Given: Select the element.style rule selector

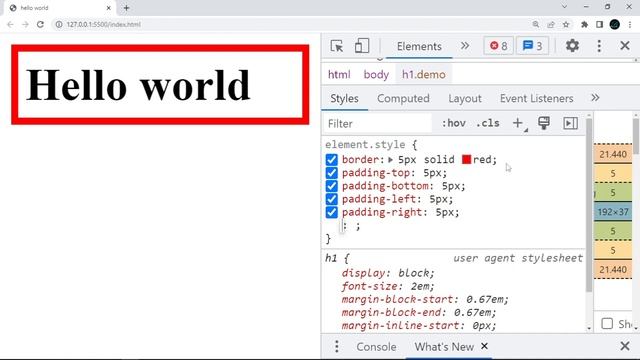Looking at the screenshot, I should tap(365, 144).
